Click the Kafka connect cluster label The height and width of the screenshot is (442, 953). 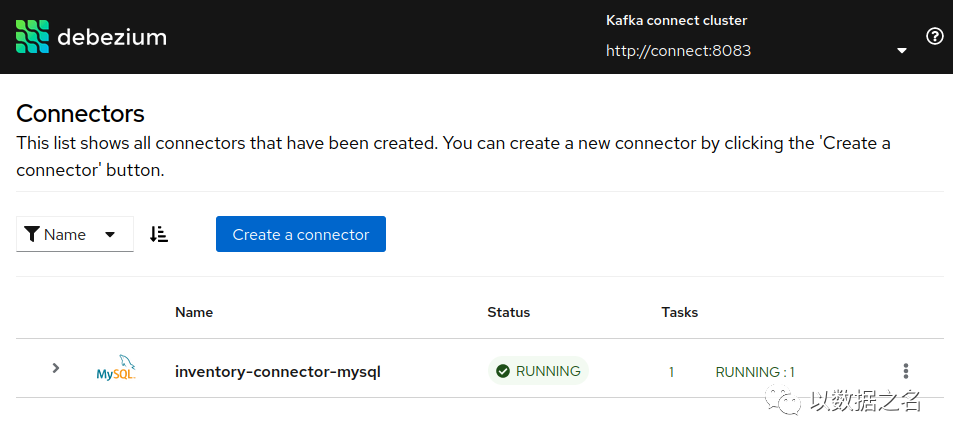click(676, 20)
